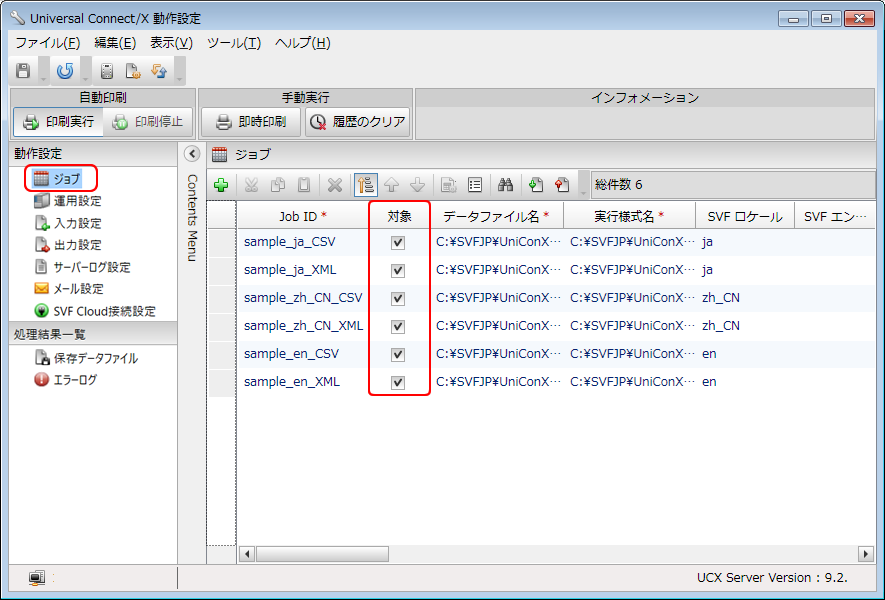This screenshot has height=600, width=885.
Task: Click the horizontal scrollbar right arrow
Action: (x=865, y=554)
